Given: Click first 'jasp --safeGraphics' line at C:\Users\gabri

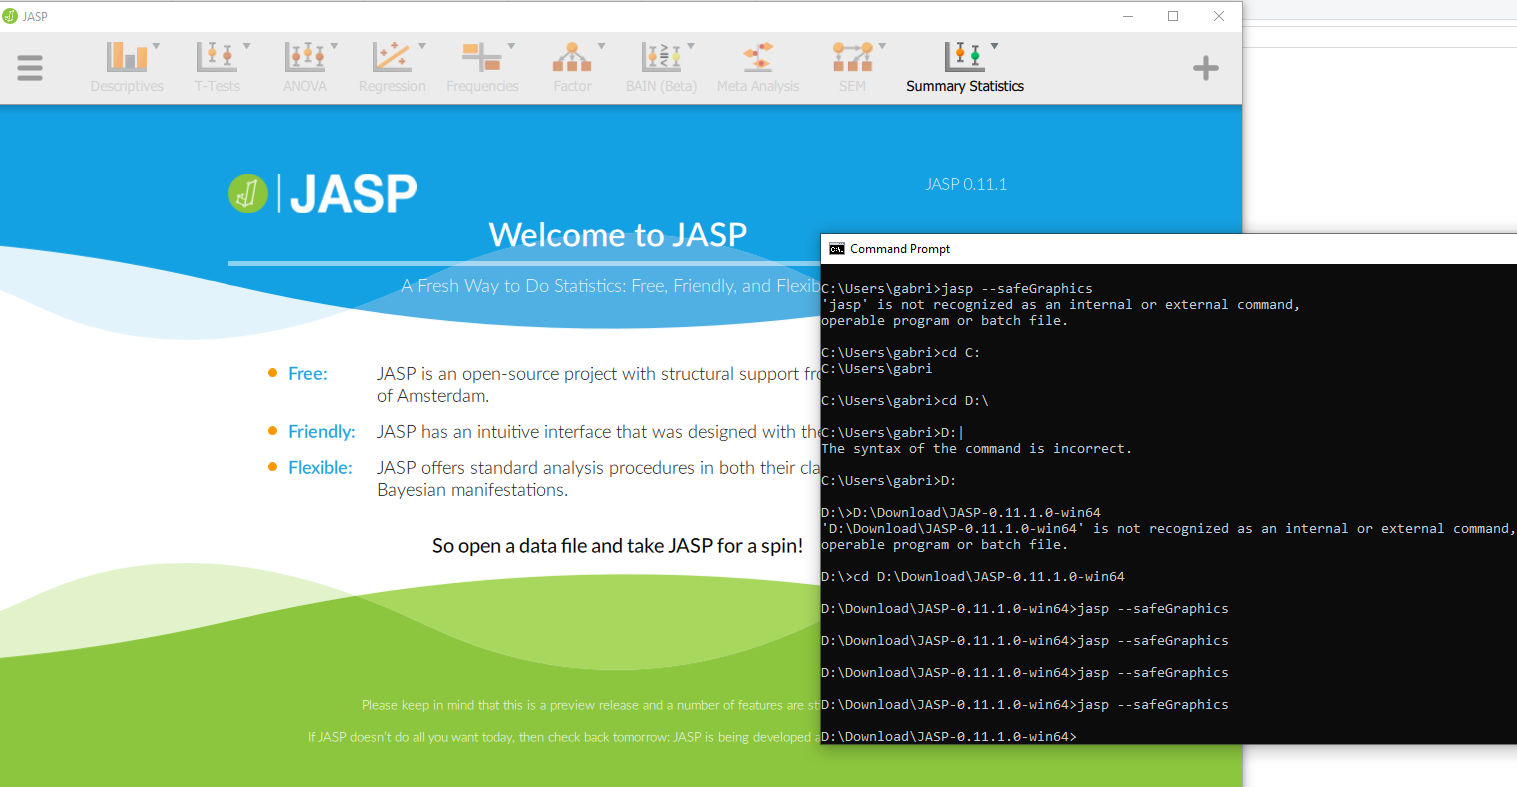Looking at the screenshot, I should click(x=957, y=289).
